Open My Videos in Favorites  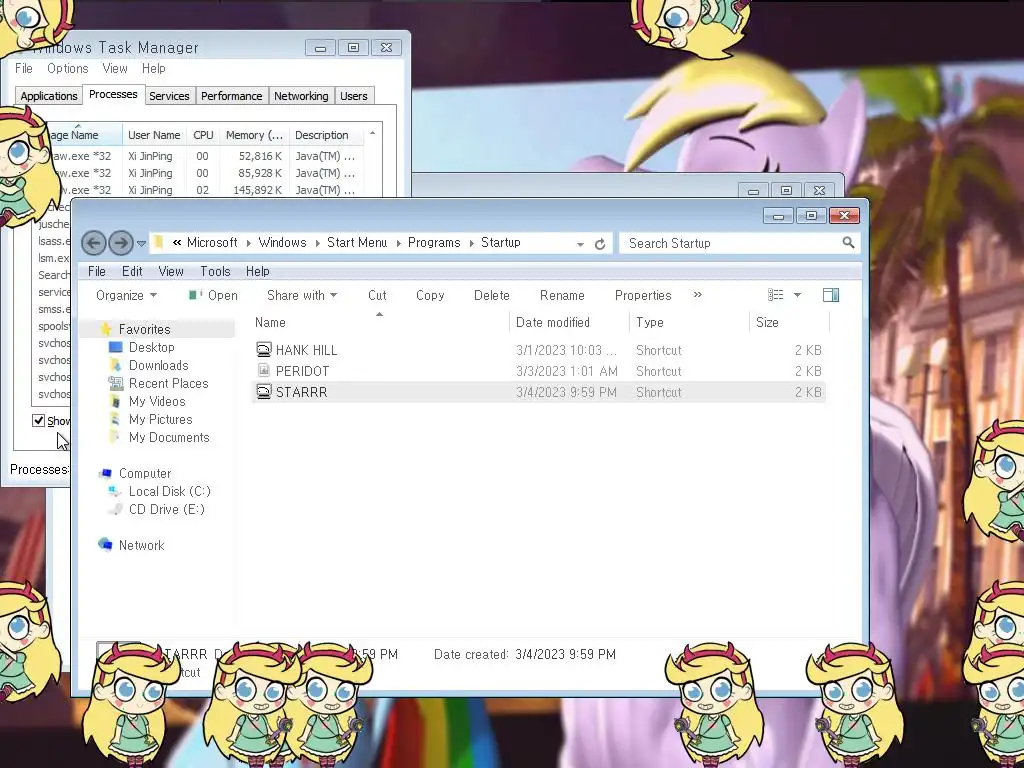(x=157, y=401)
